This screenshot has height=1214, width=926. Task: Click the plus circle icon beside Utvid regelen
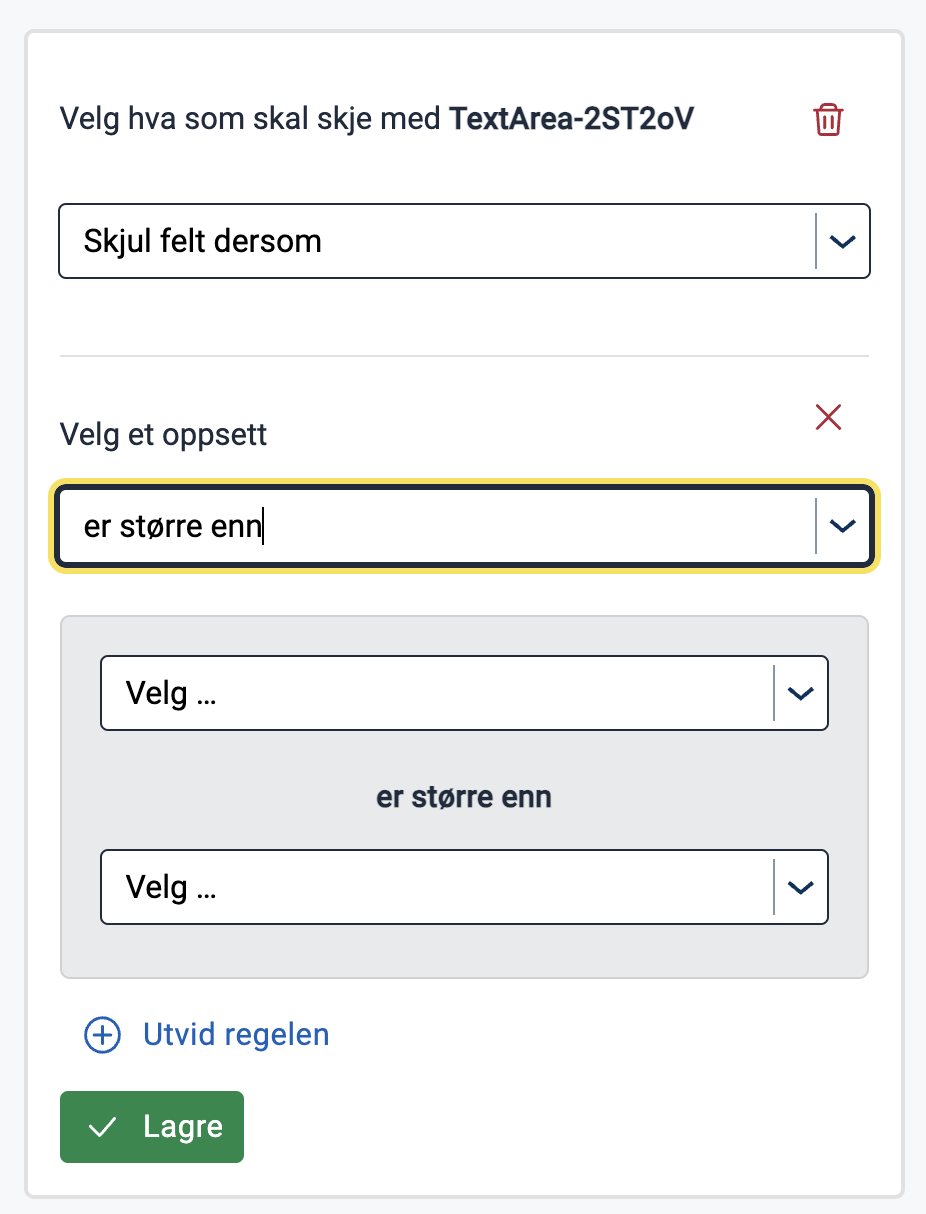click(x=101, y=1036)
